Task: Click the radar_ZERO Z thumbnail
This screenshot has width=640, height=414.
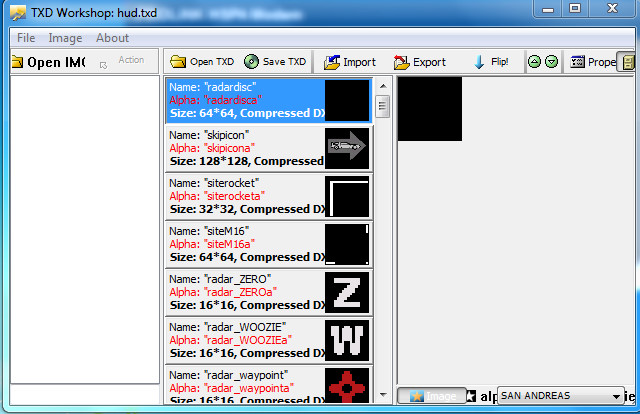Action: (x=347, y=292)
